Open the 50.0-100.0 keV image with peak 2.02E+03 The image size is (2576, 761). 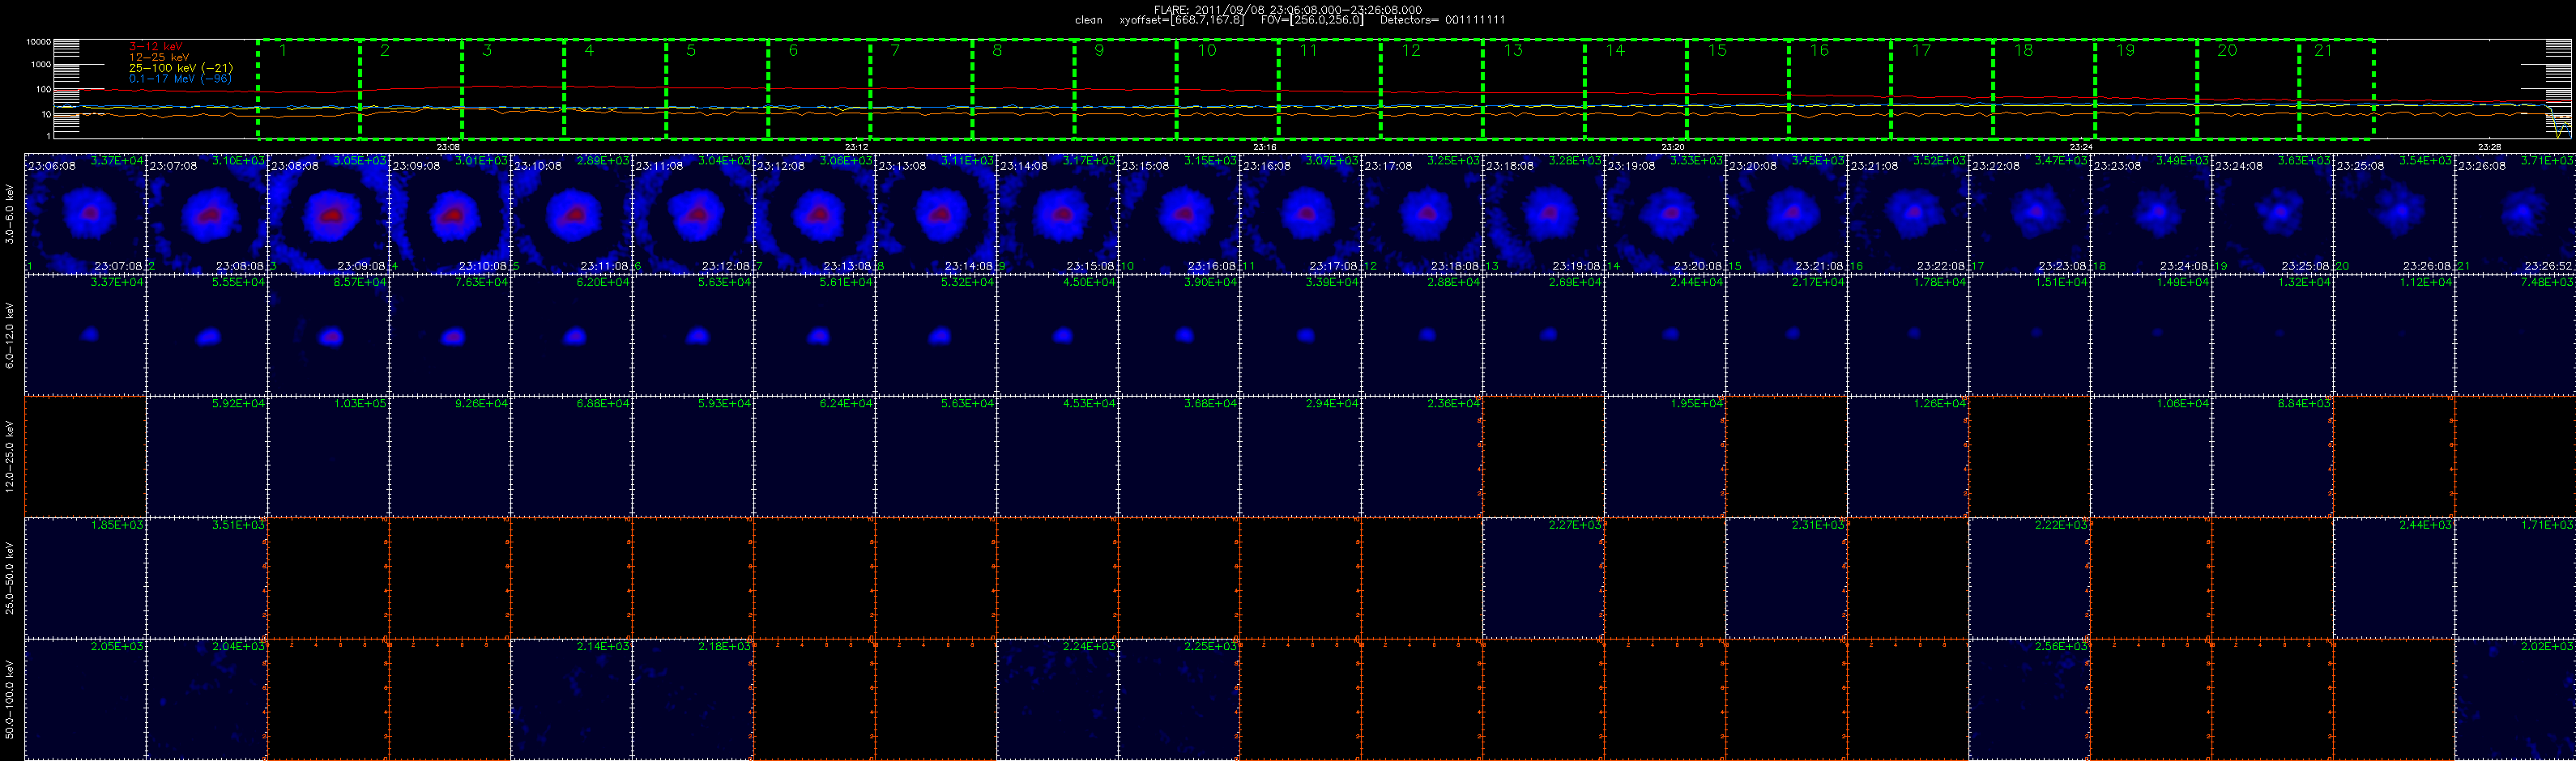[x=2515, y=699]
